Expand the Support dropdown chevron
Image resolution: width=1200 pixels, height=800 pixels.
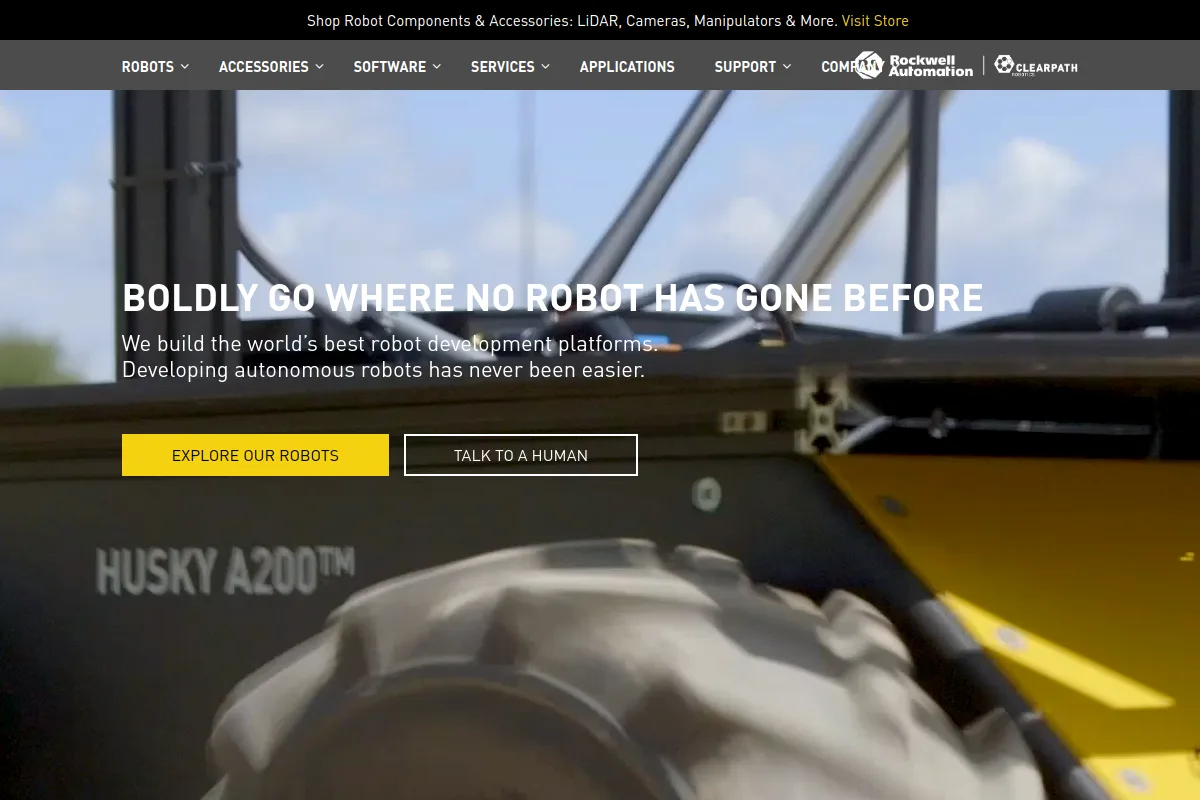click(x=787, y=66)
